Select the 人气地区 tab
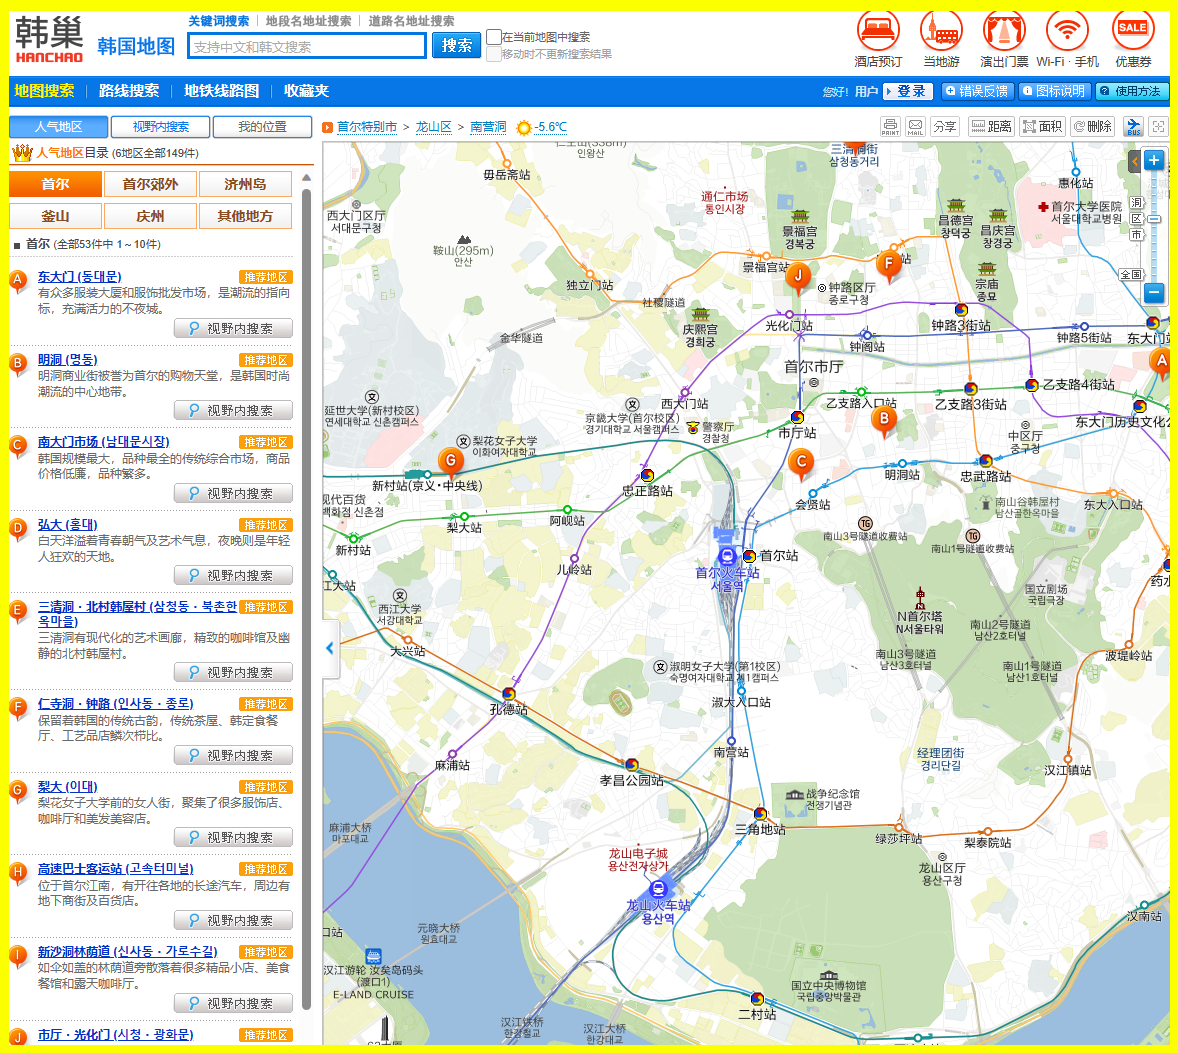This screenshot has height=1053, width=1178. [59, 127]
